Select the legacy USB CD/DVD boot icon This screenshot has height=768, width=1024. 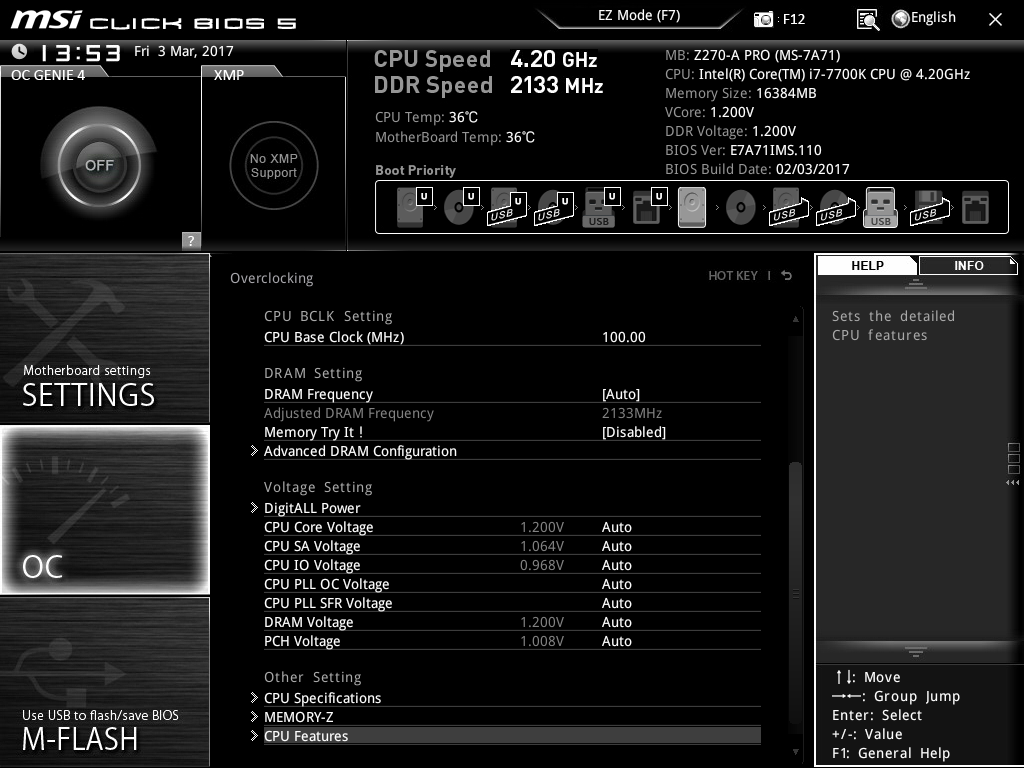click(x=835, y=208)
